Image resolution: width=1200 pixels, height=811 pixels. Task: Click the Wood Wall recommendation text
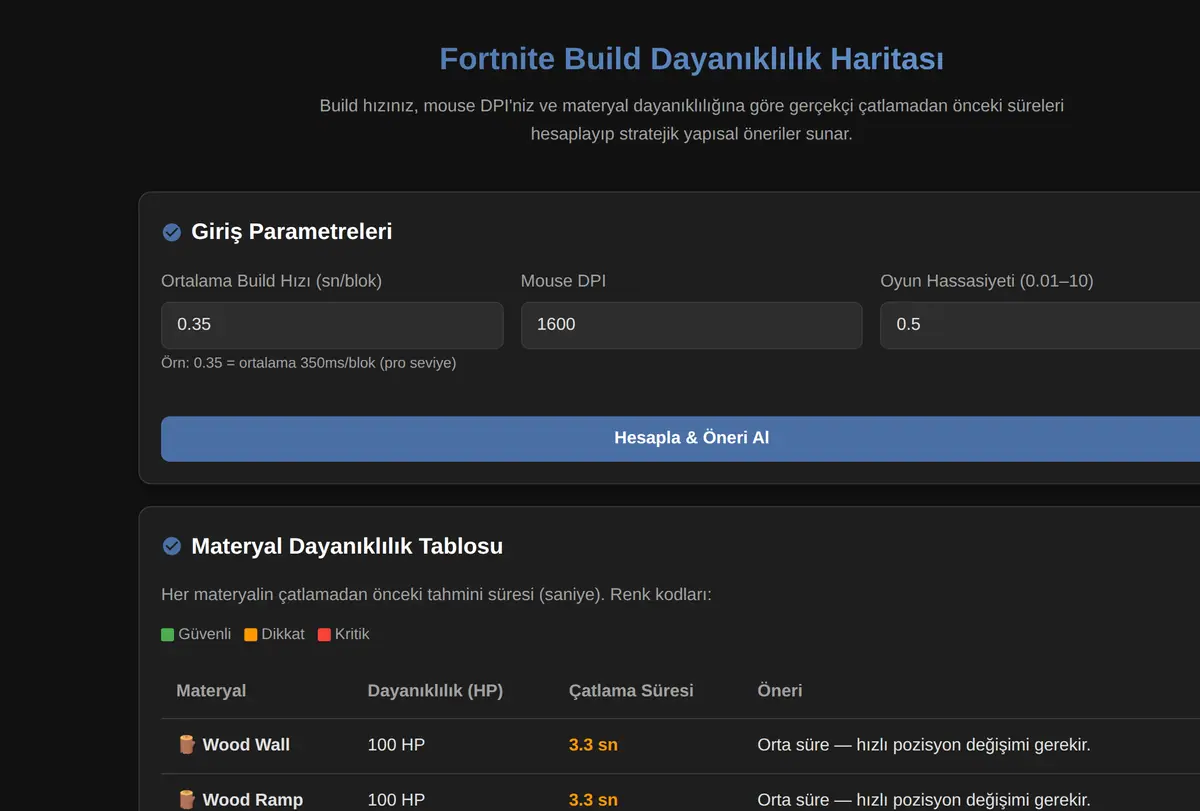(924, 744)
